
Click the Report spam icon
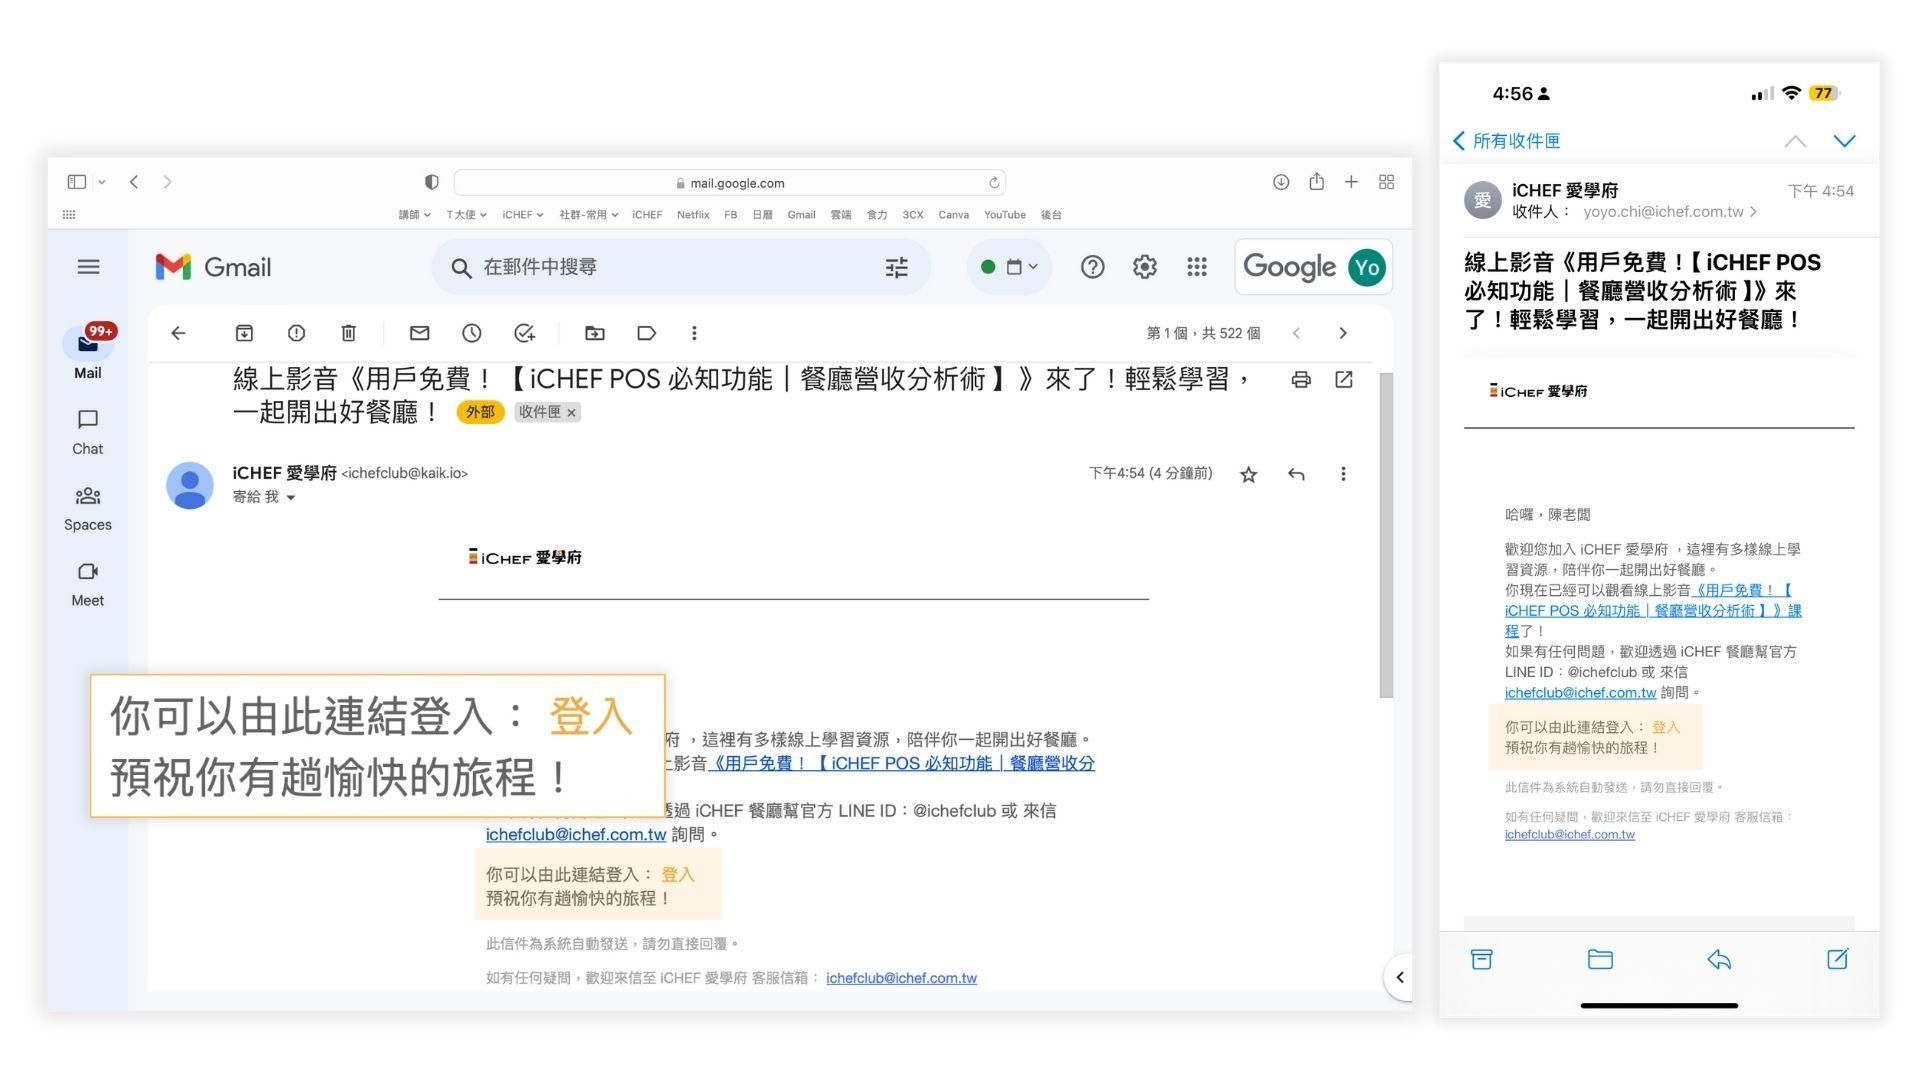coord(296,333)
